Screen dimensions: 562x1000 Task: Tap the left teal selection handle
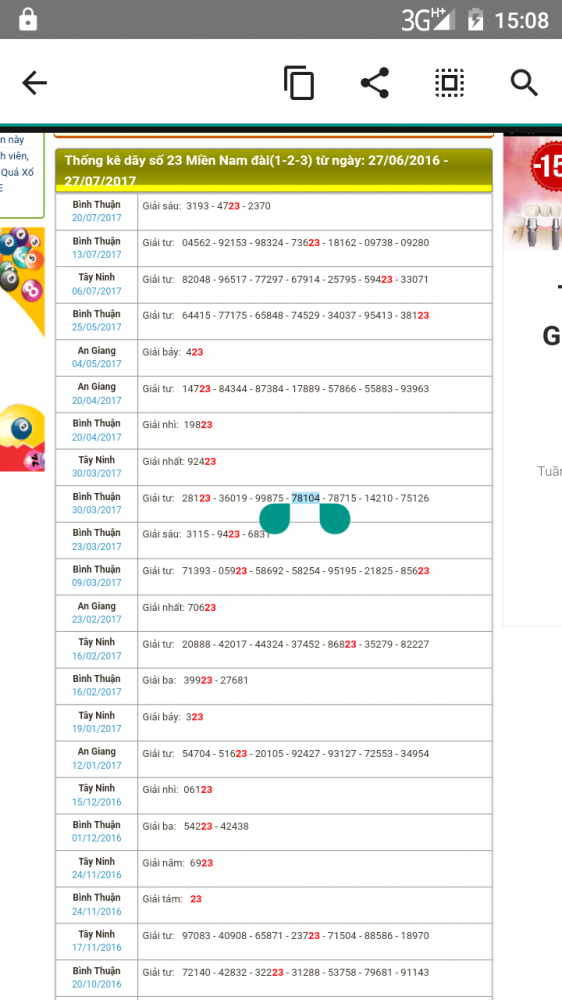[275, 518]
